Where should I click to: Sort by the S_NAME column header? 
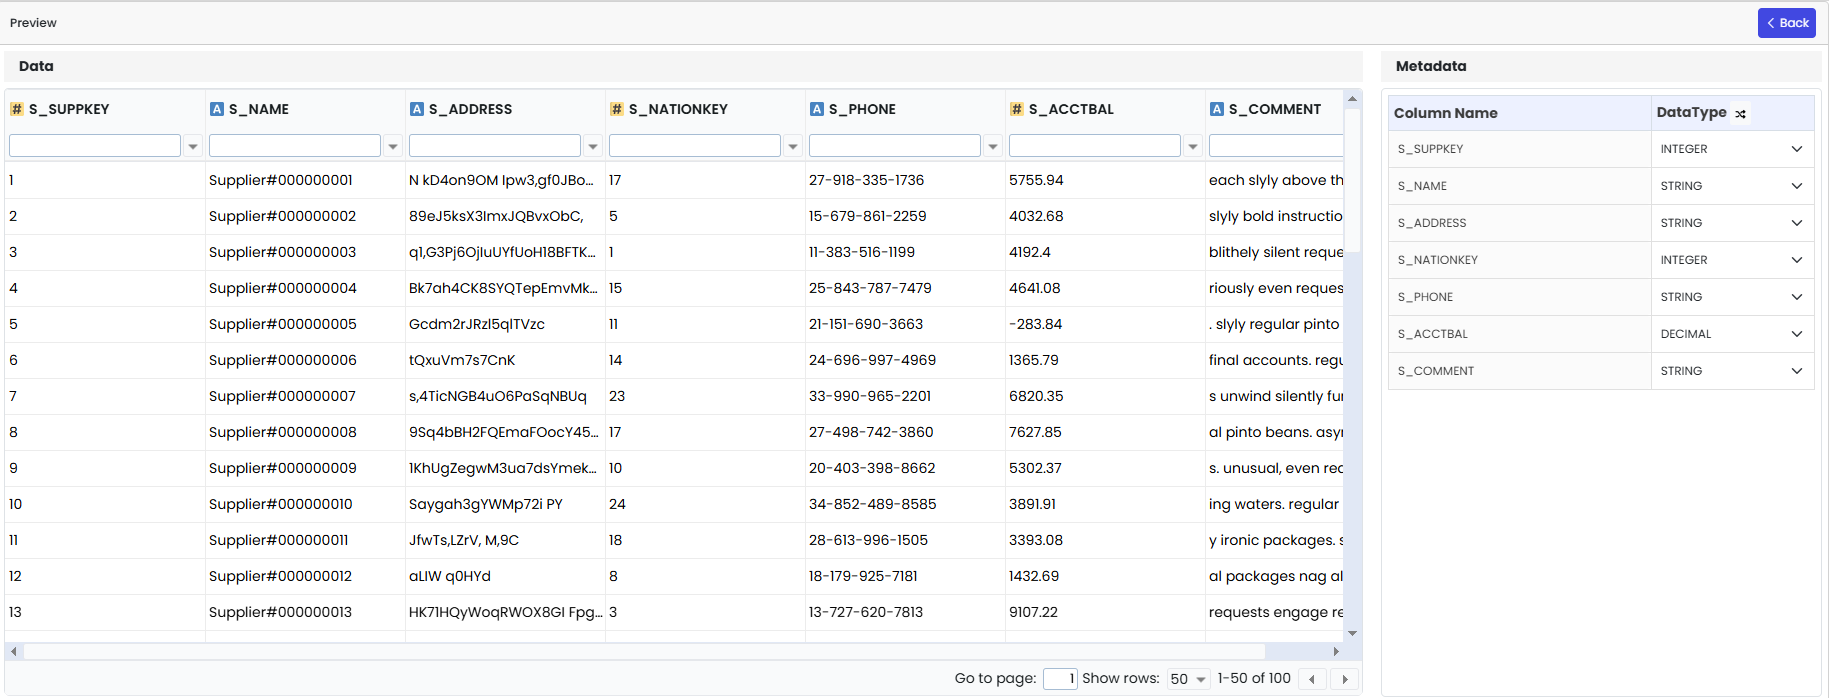pyautogui.click(x=259, y=109)
